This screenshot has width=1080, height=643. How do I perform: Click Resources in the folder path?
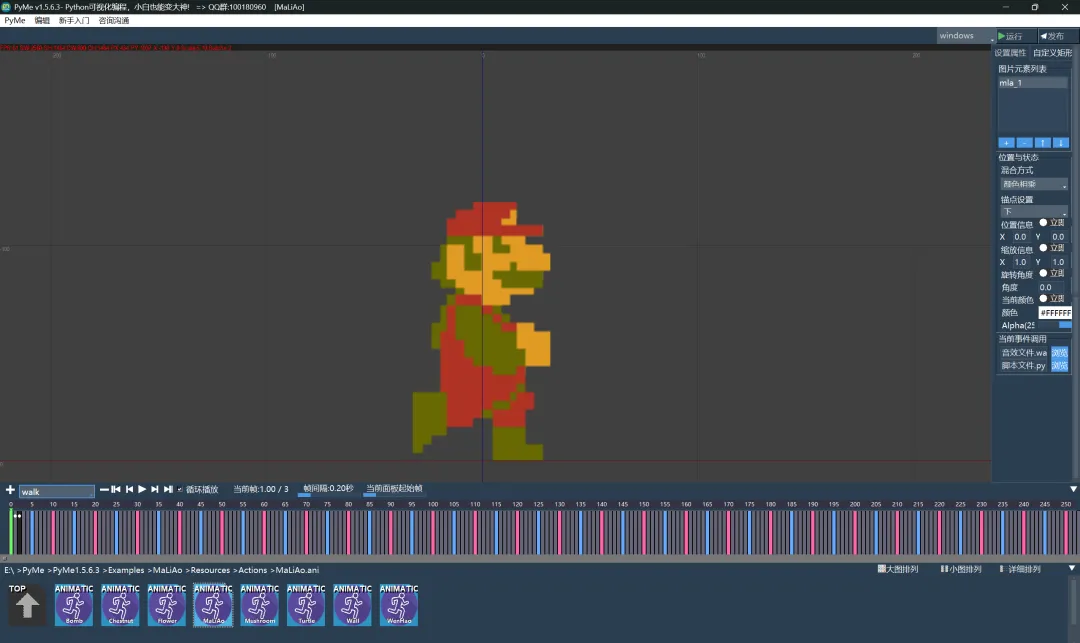[210, 570]
